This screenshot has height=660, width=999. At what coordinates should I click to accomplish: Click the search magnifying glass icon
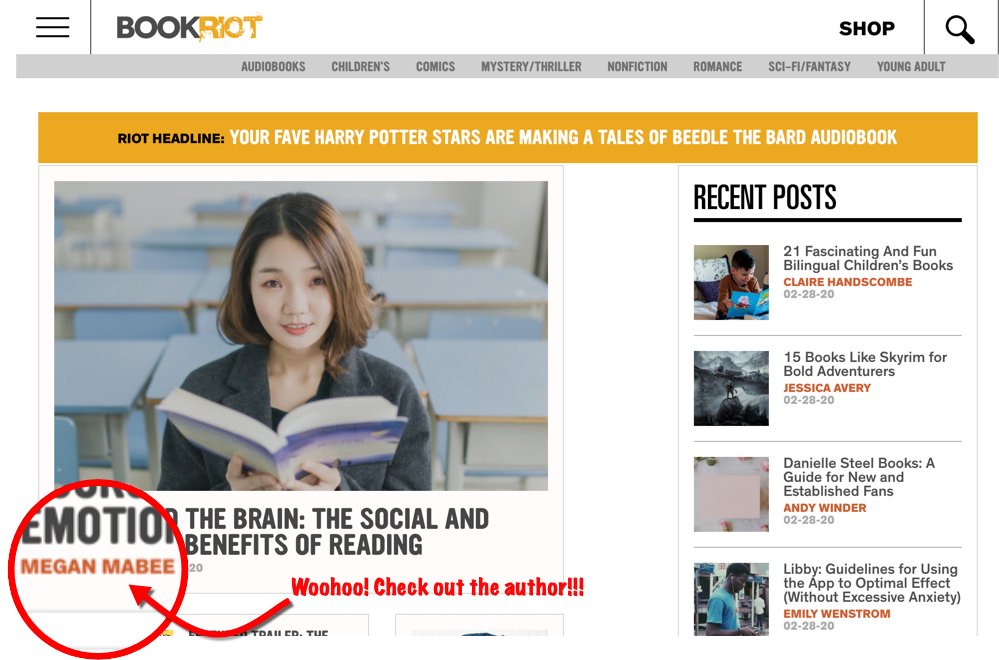click(x=958, y=27)
